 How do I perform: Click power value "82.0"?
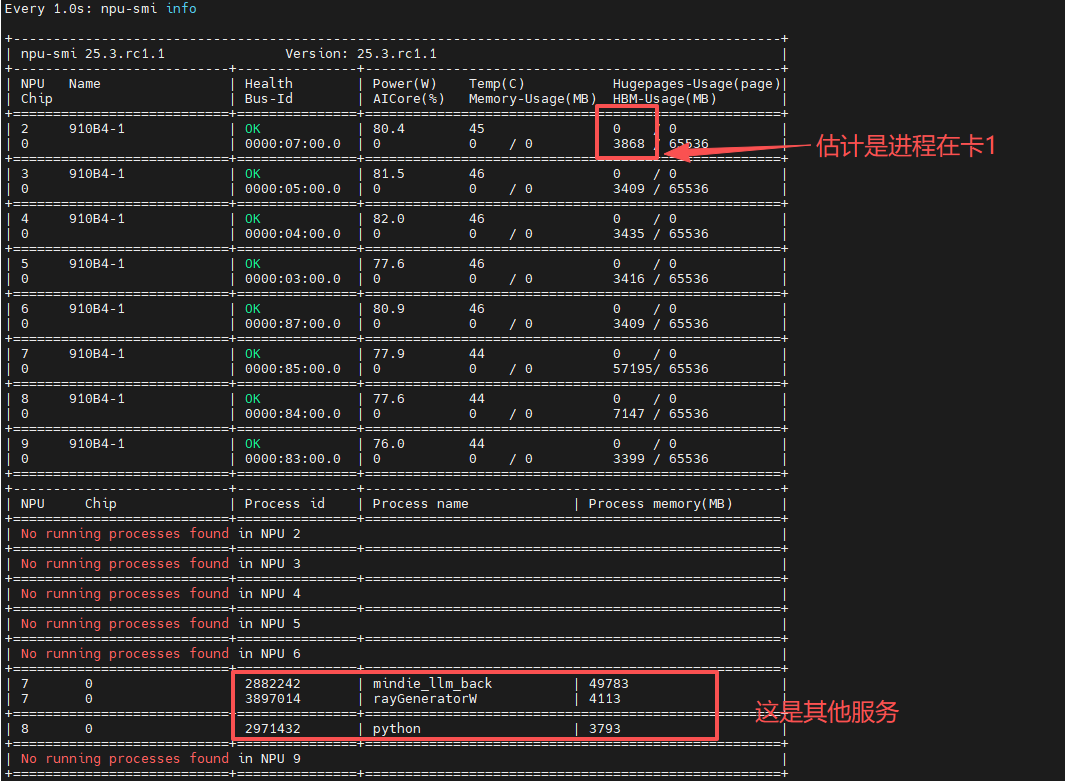[389, 219]
